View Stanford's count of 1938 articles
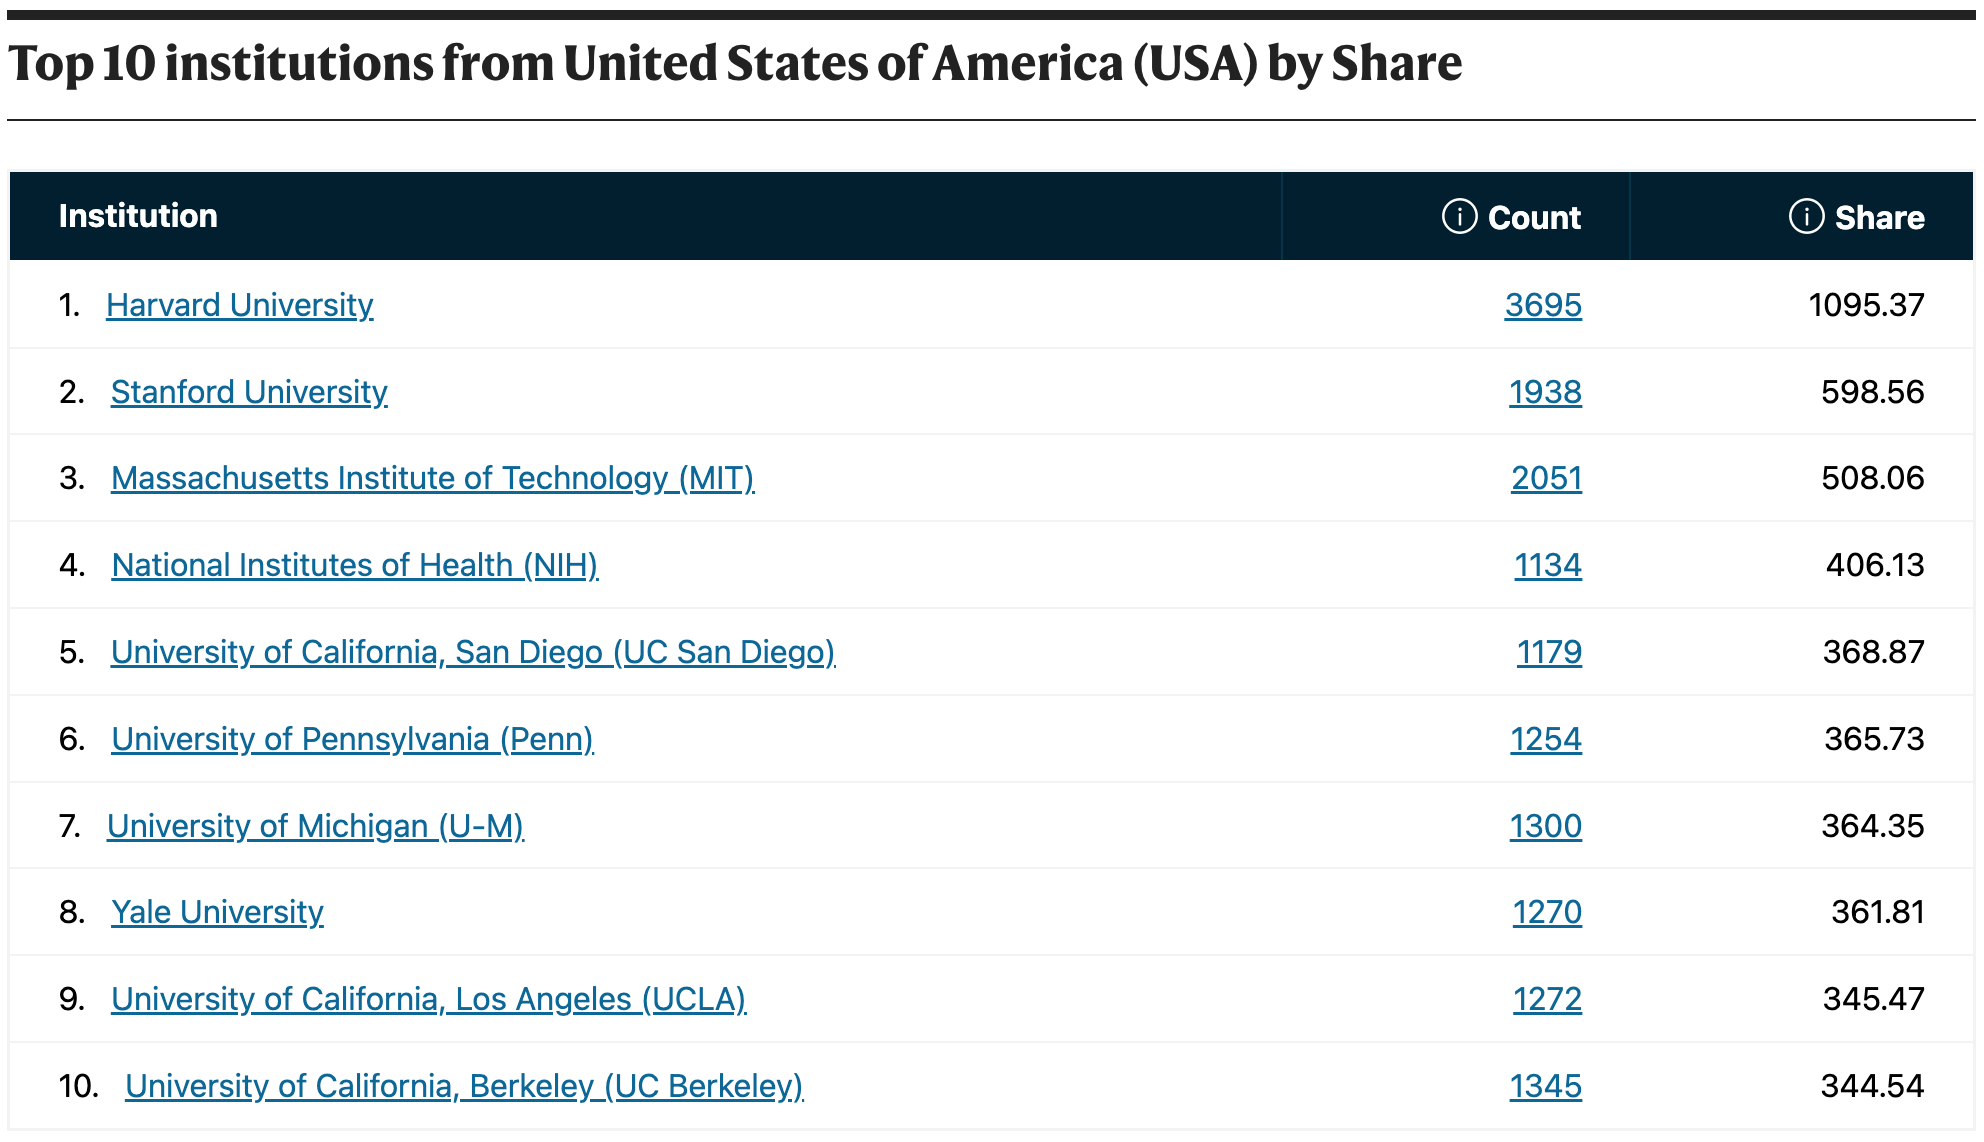 1545,392
